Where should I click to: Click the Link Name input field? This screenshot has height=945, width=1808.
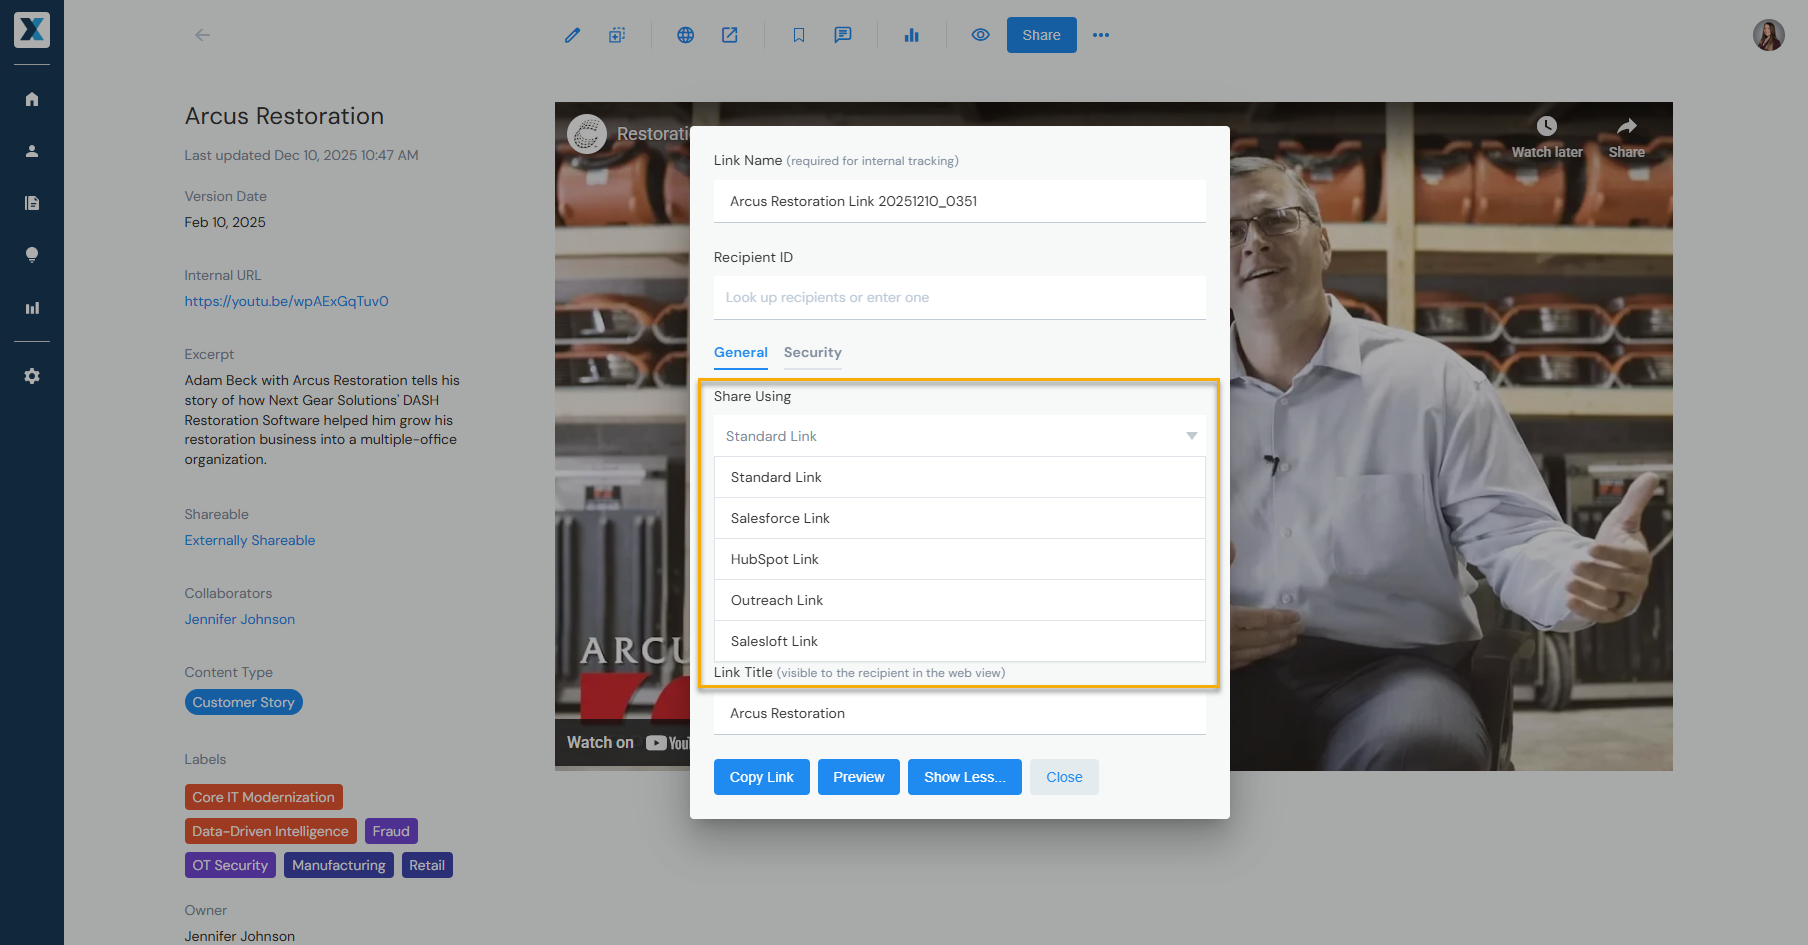960,201
